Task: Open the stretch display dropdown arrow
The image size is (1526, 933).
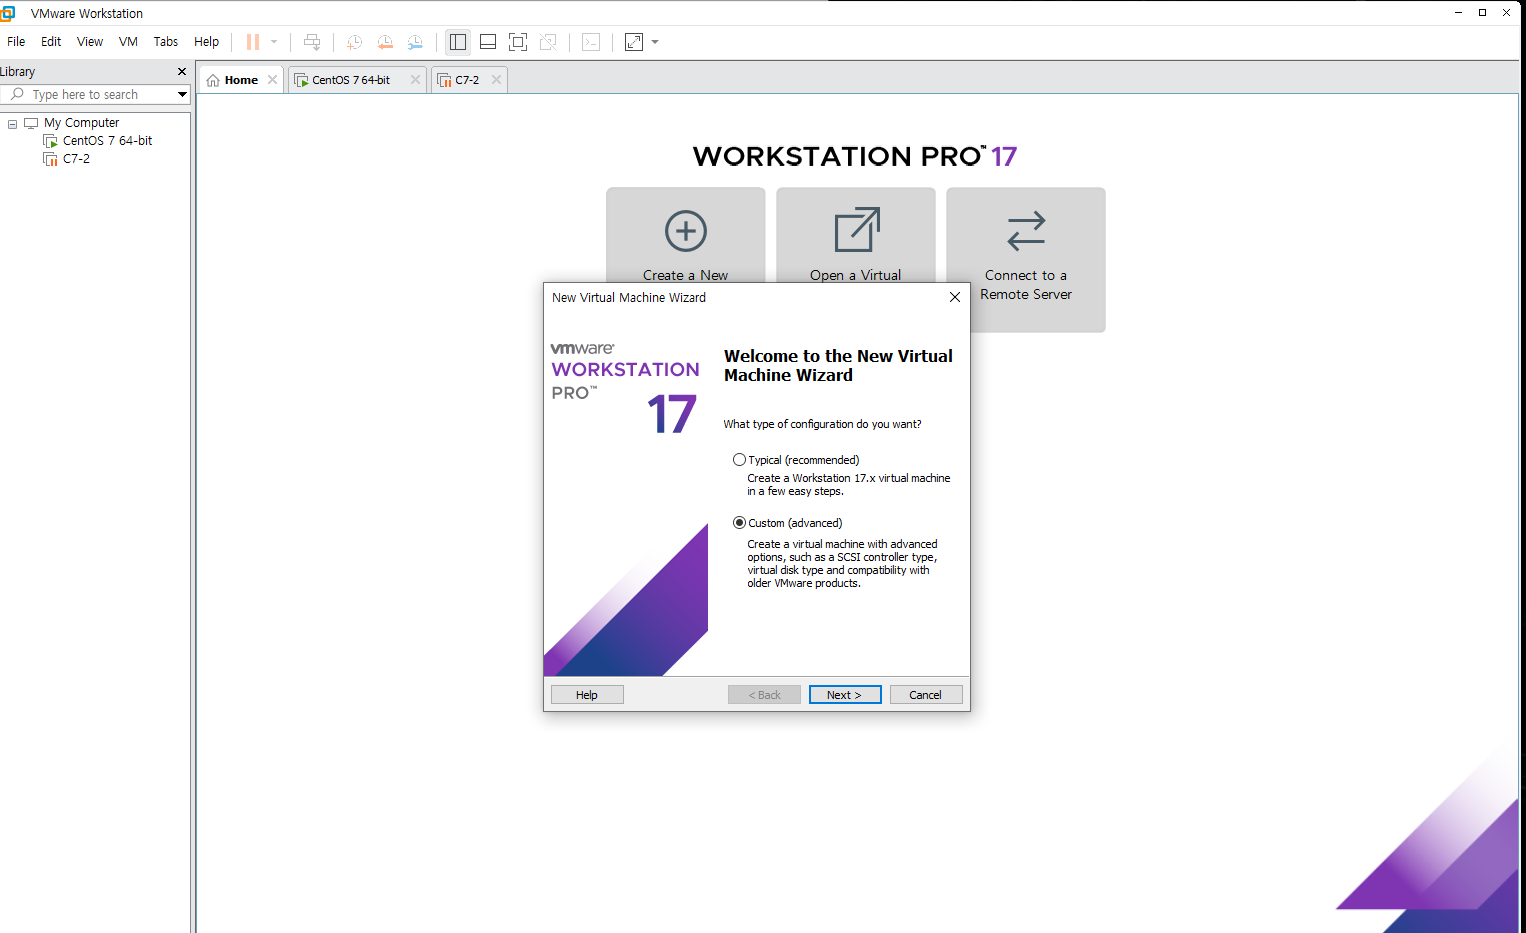Action: [655, 42]
